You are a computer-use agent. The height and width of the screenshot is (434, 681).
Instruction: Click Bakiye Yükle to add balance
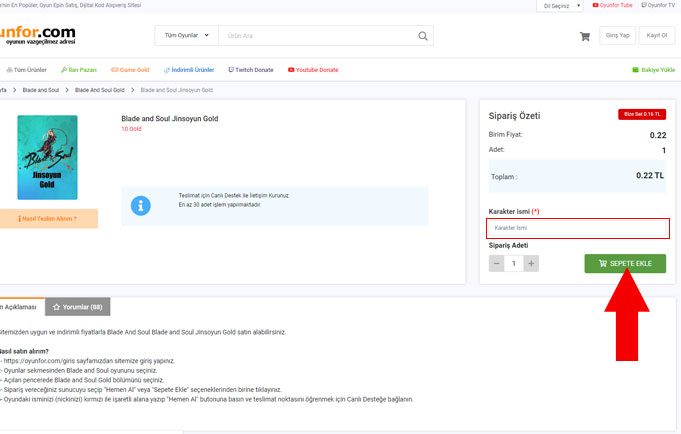[653, 70]
